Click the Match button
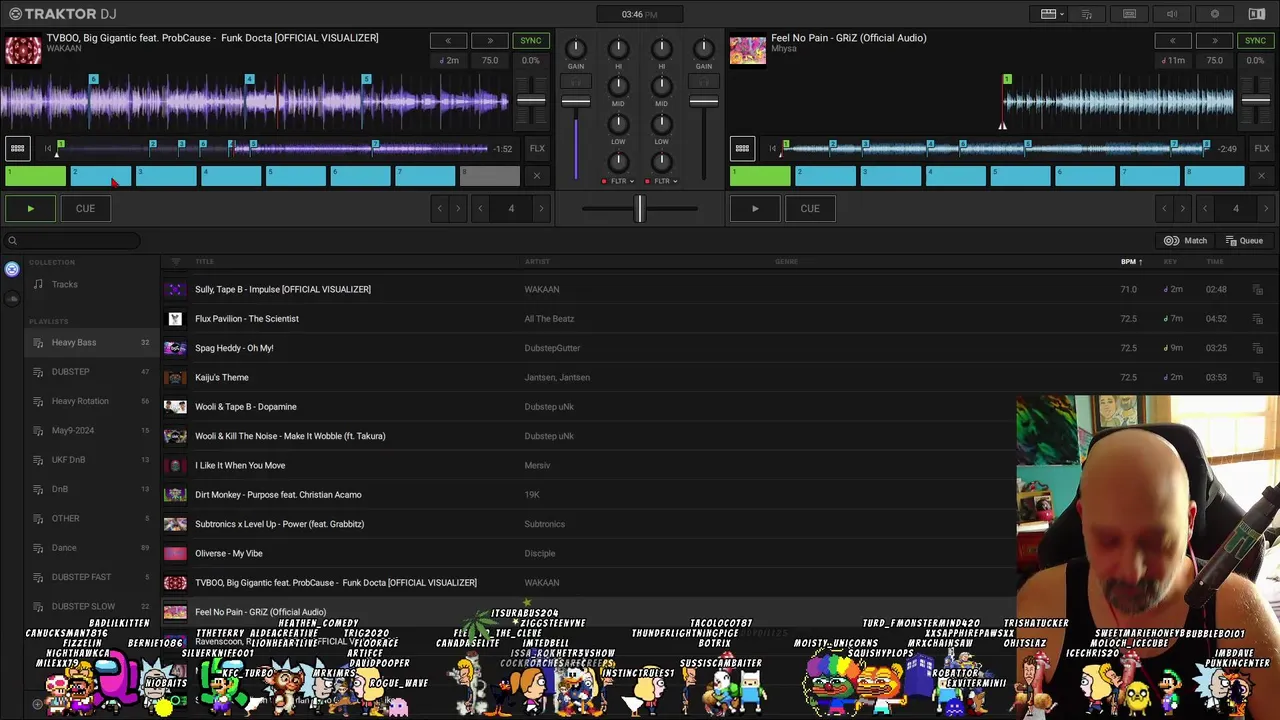This screenshot has width=1280, height=720. (x=1186, y=241)
